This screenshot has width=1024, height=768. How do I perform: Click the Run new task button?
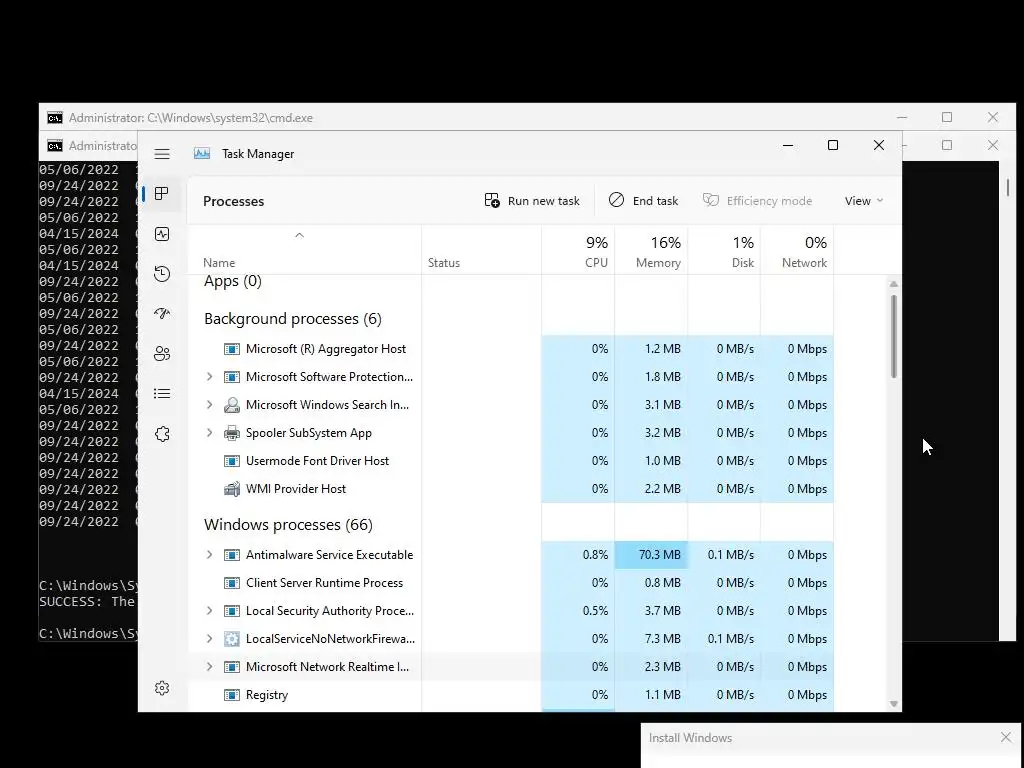point(532,200)
